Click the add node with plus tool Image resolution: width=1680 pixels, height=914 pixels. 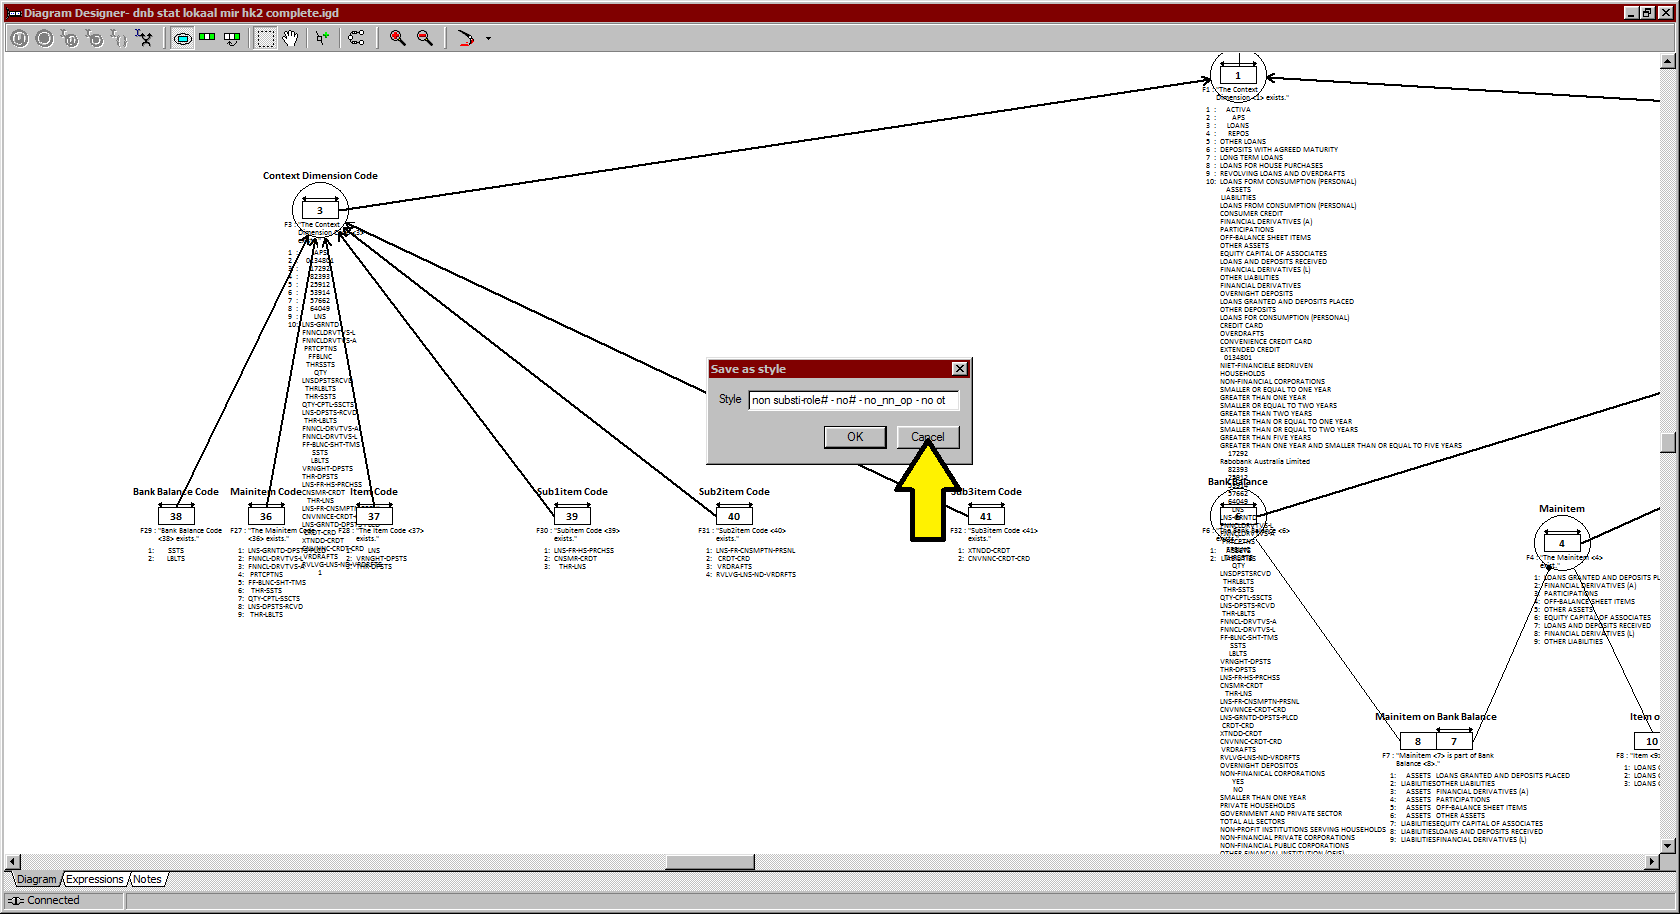322,38
